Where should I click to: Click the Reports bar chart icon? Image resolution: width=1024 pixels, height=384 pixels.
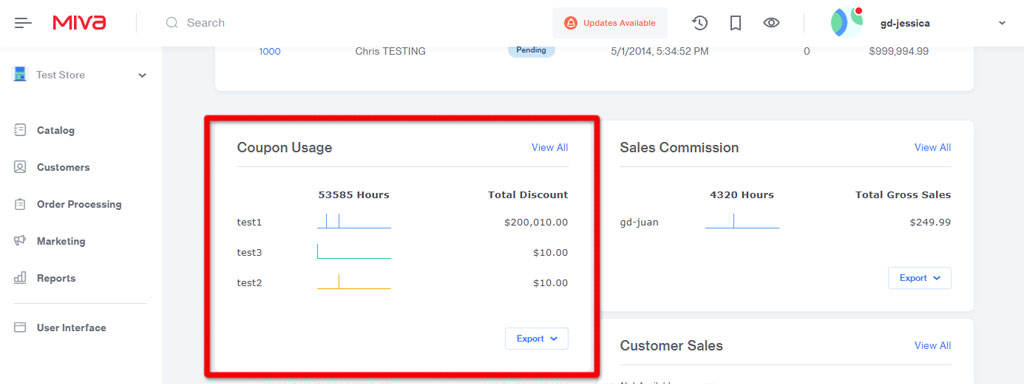[x=20, y=278]
